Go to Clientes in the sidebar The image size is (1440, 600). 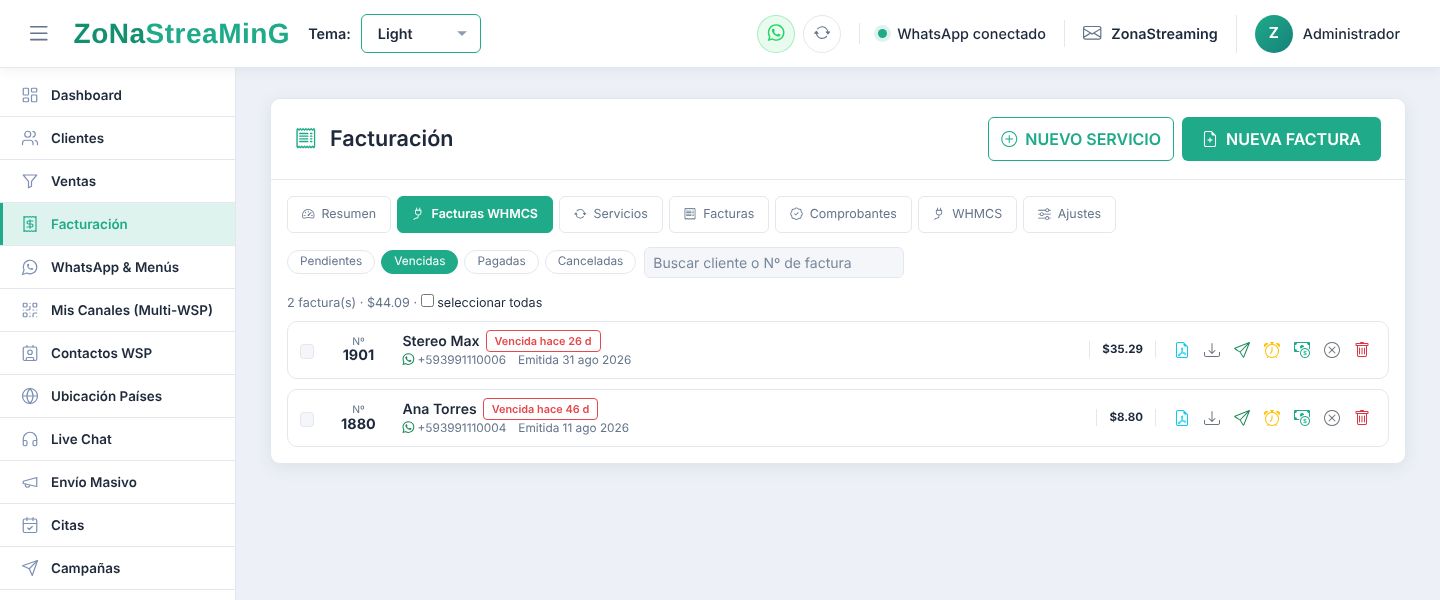pos(118,138)
